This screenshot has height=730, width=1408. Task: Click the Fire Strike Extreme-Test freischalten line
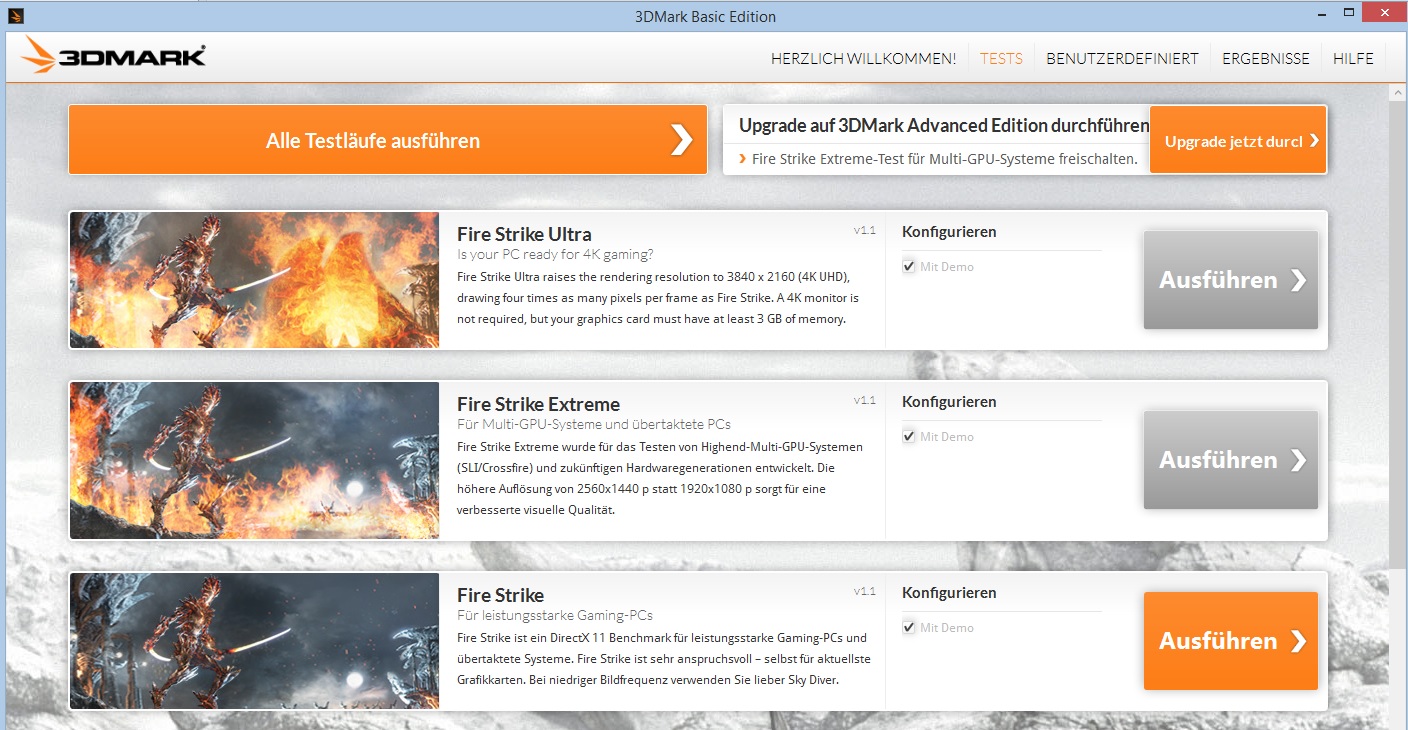click(945, 159)
